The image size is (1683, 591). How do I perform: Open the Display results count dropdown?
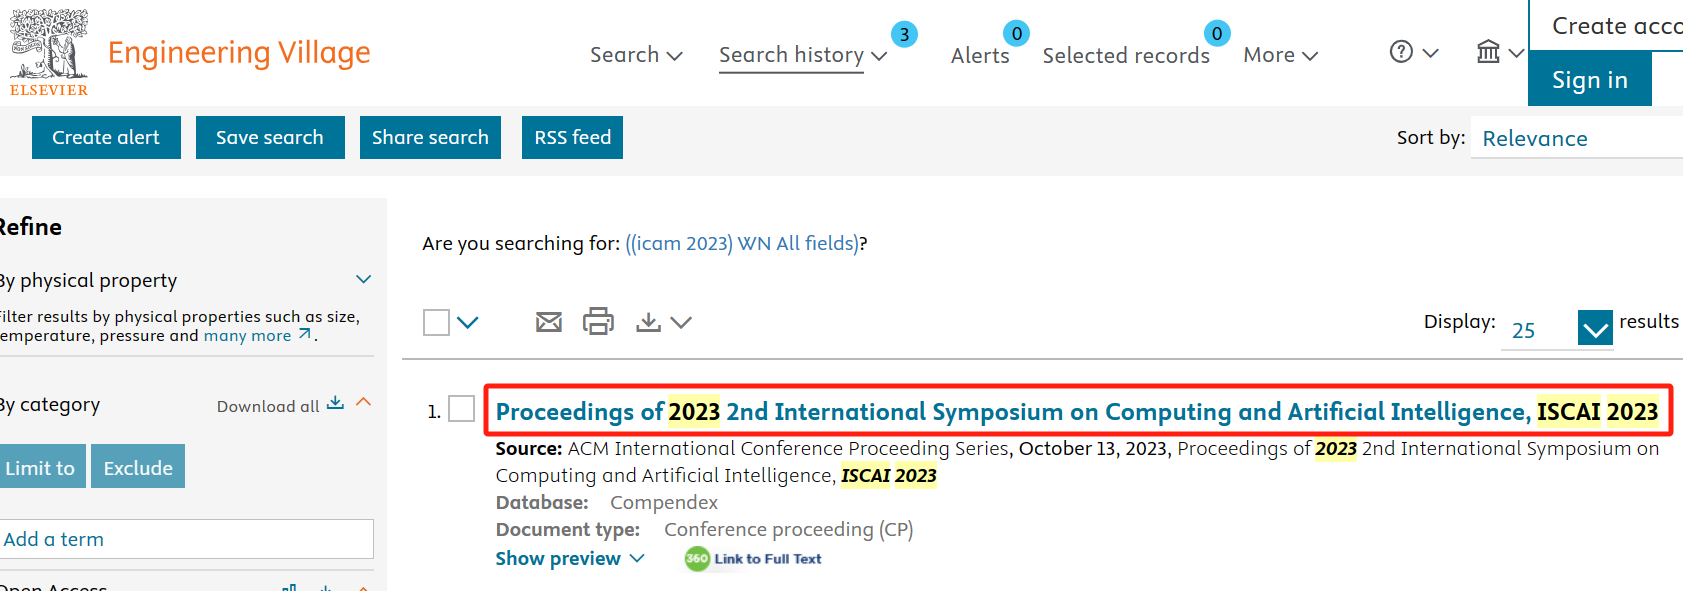pyautogui.click(x=1595, y=327)
